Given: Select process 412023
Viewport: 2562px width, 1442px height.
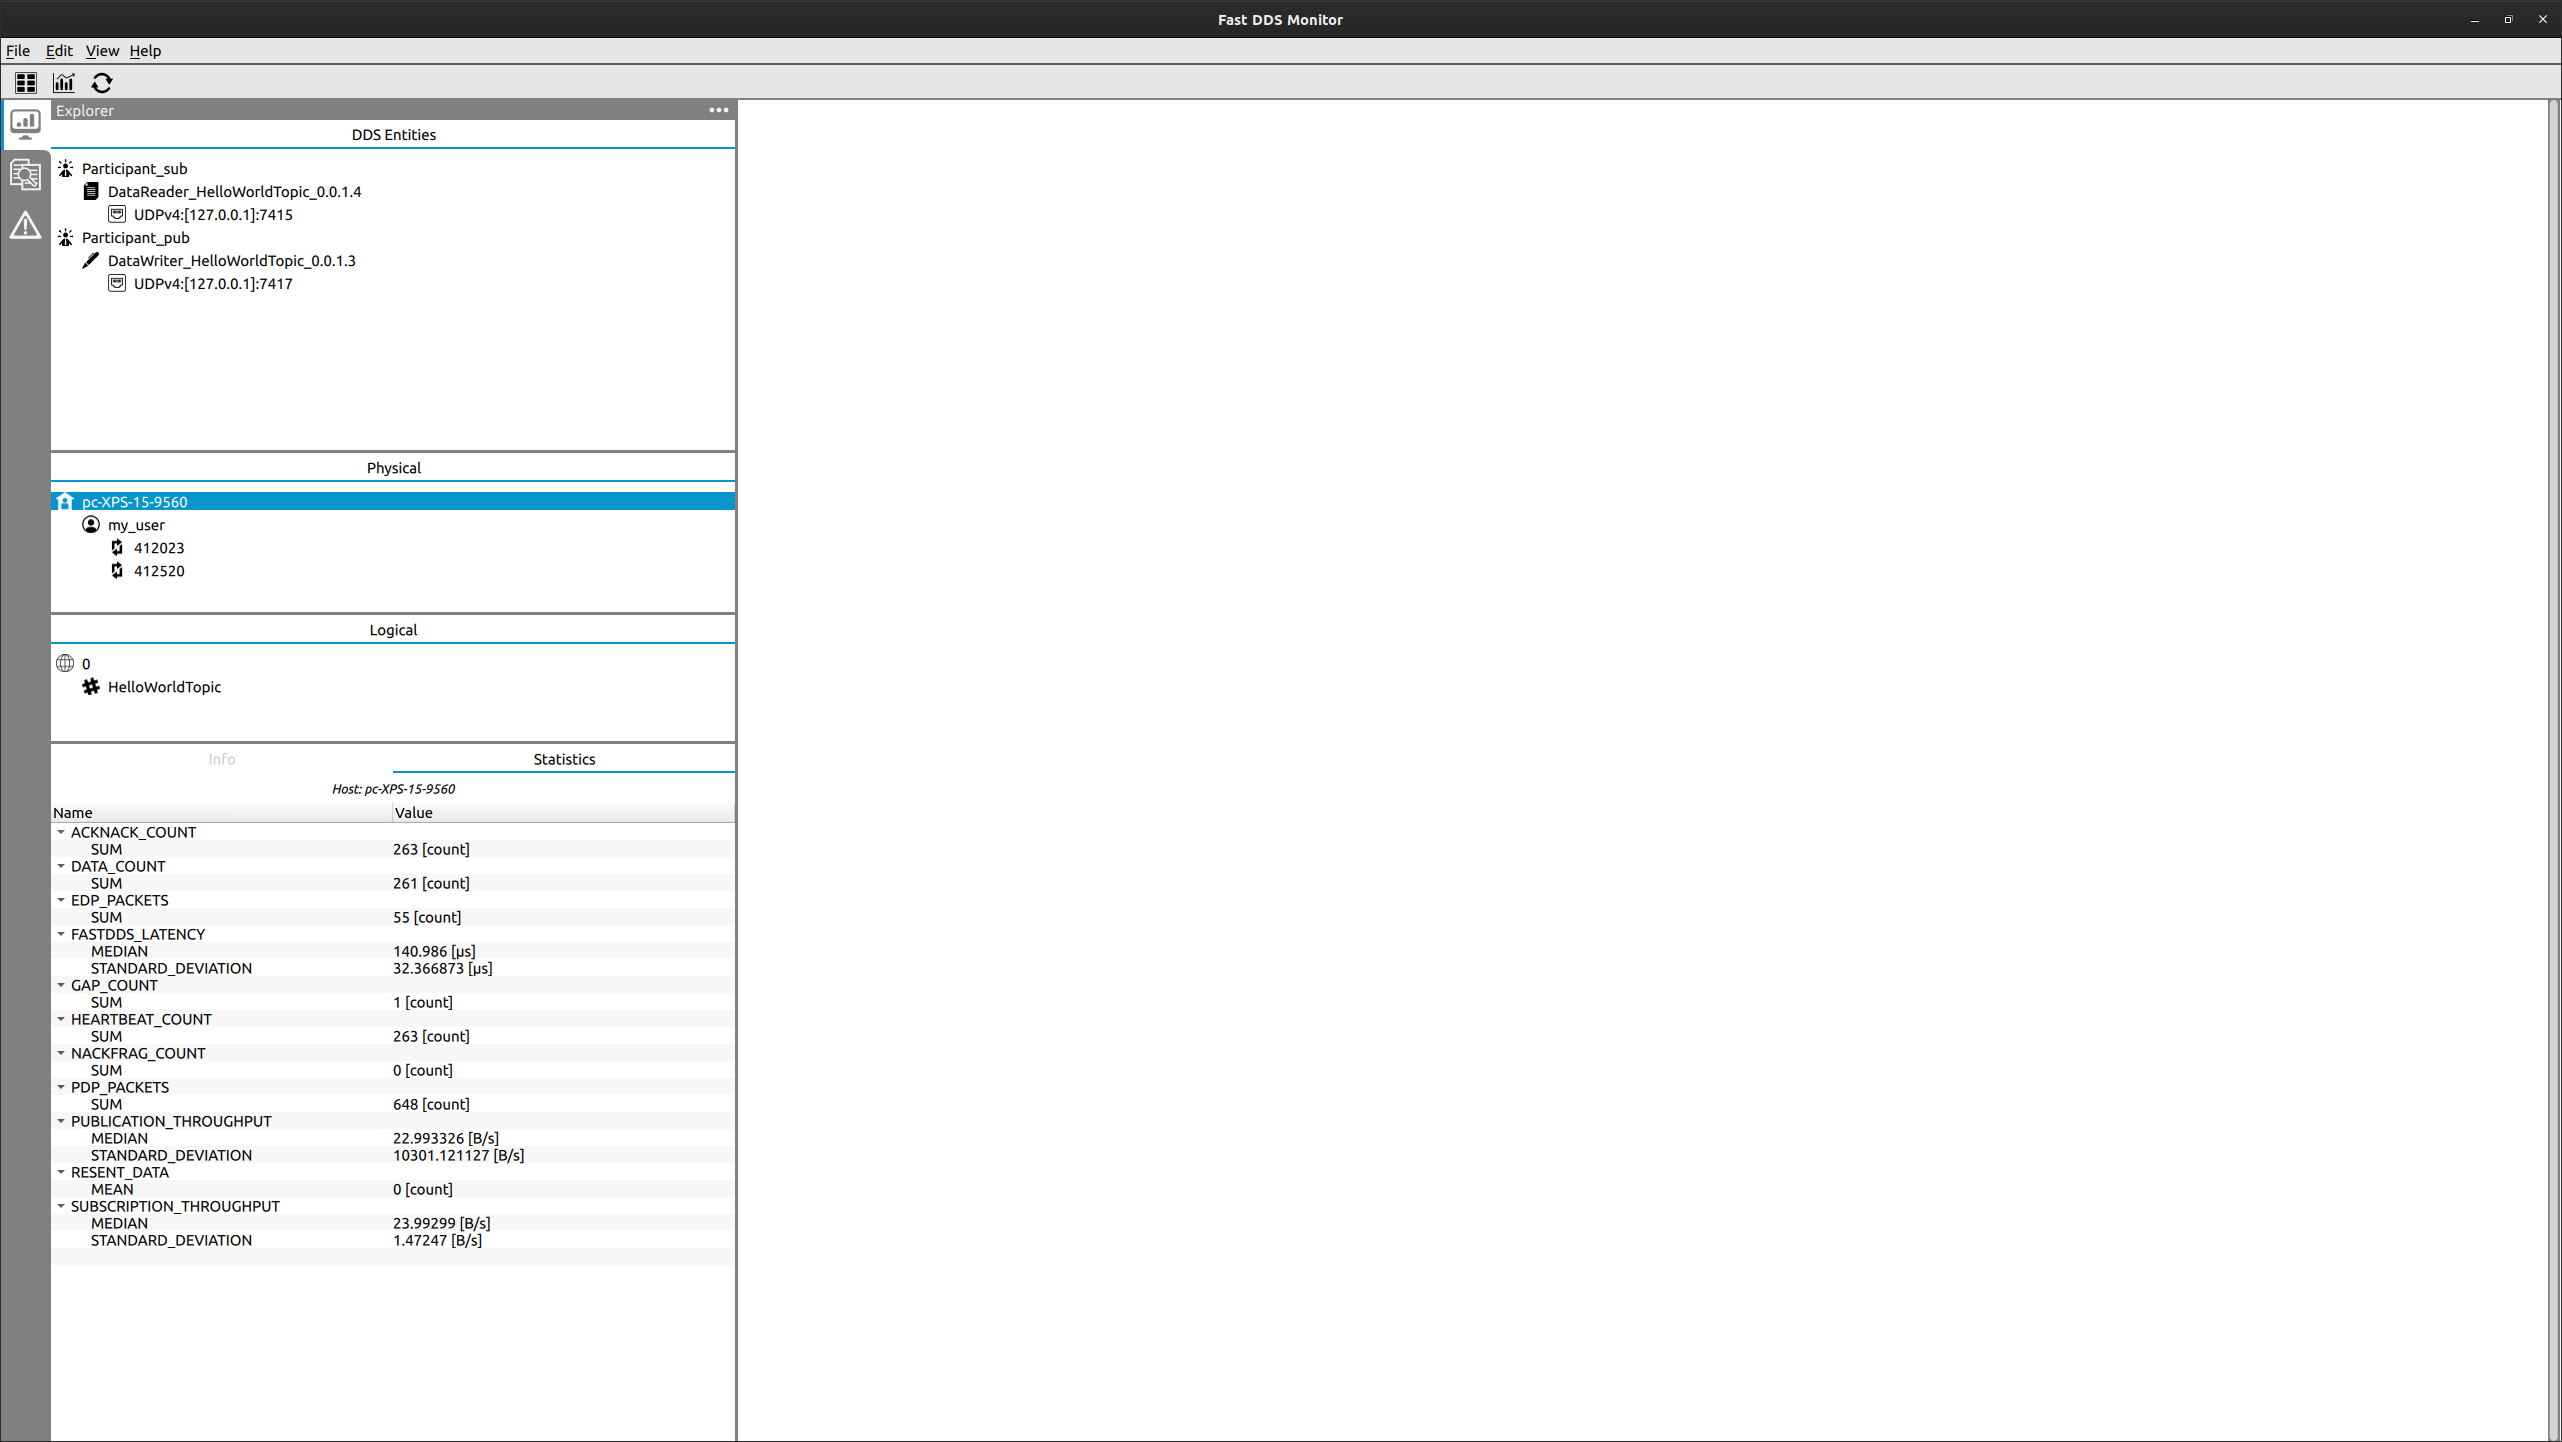Looking at the screenshot, I should coord(159,547).
